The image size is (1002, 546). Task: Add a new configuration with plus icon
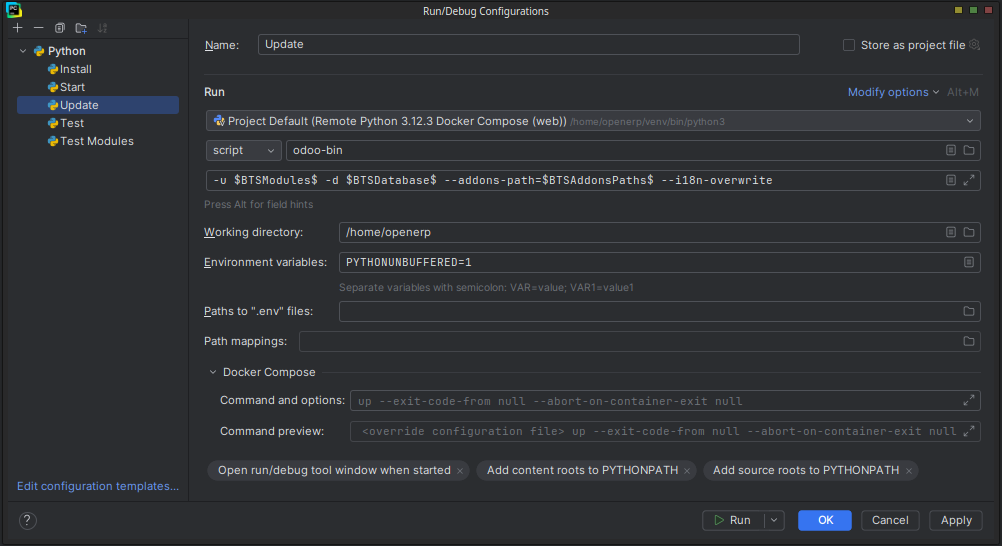tap(17, 27)
